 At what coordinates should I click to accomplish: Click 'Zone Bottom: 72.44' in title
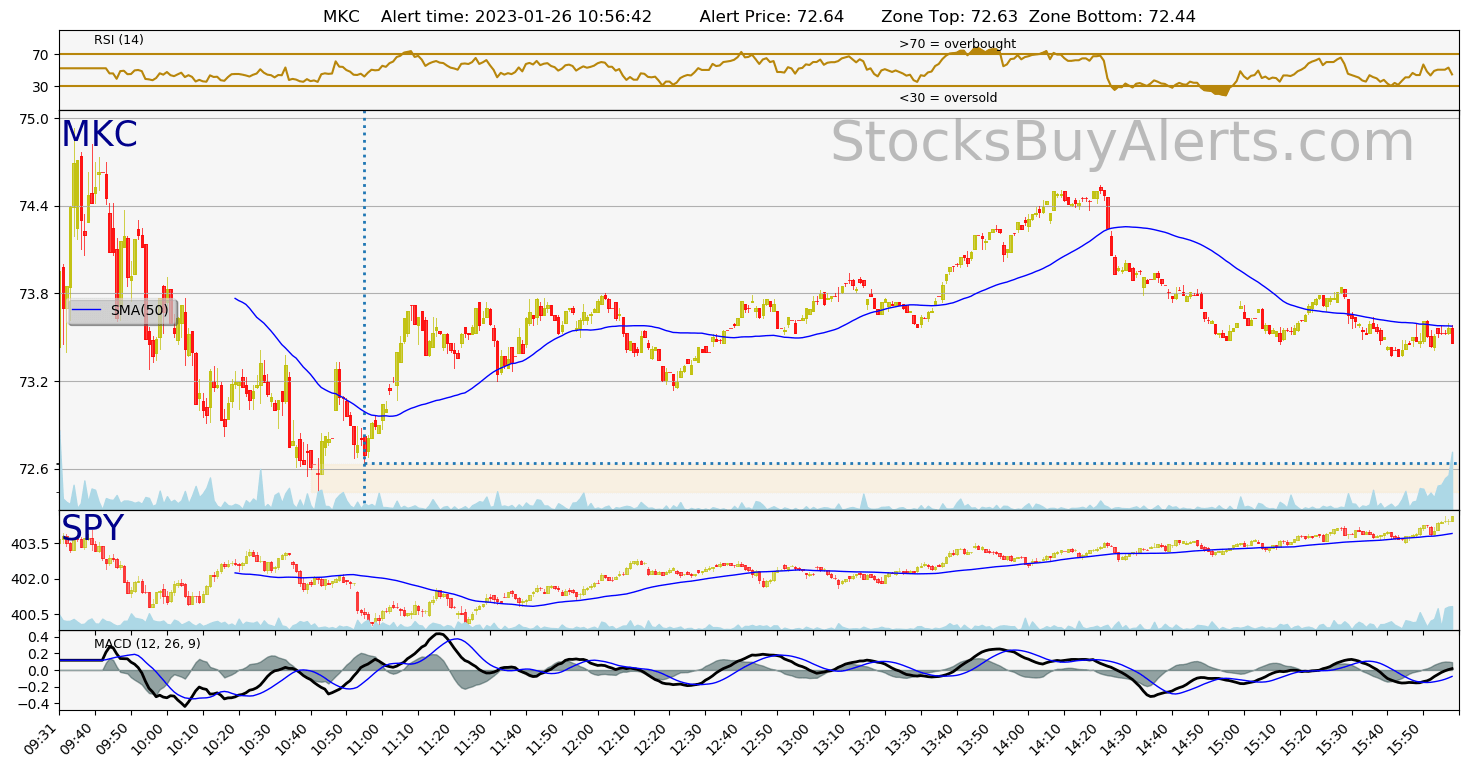[1112, 17]
